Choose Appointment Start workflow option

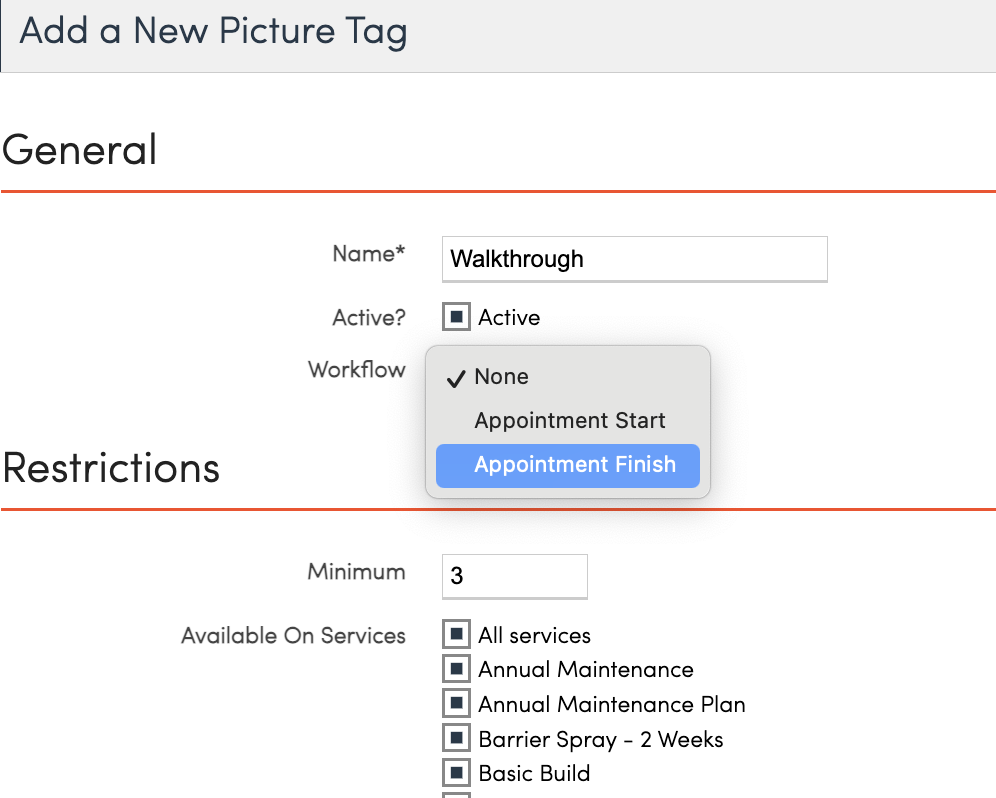point(569,421)
